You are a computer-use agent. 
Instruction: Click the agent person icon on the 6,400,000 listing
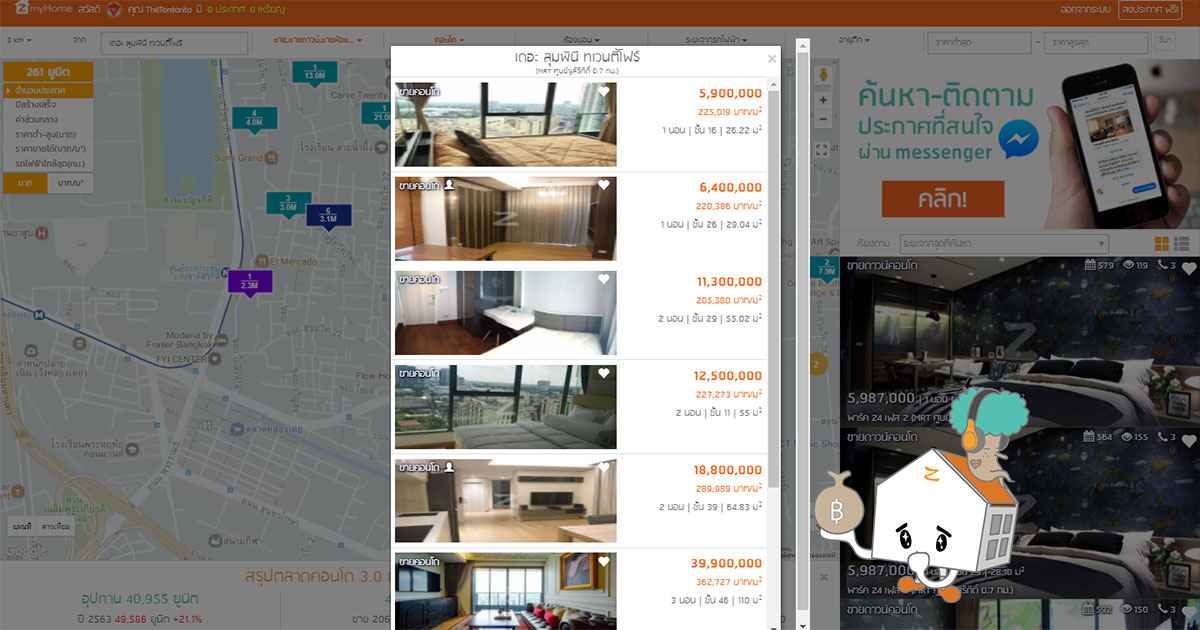[449, 185]
